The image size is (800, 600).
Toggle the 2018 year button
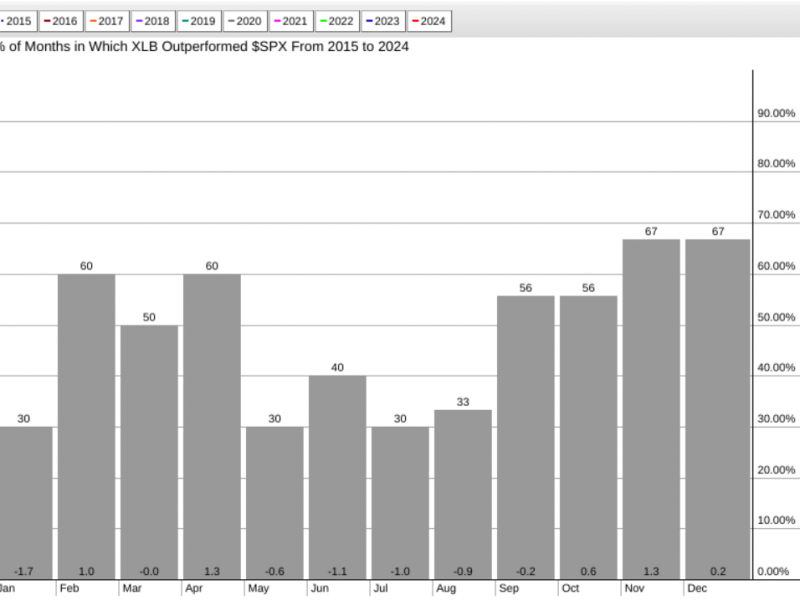point(153,21)
